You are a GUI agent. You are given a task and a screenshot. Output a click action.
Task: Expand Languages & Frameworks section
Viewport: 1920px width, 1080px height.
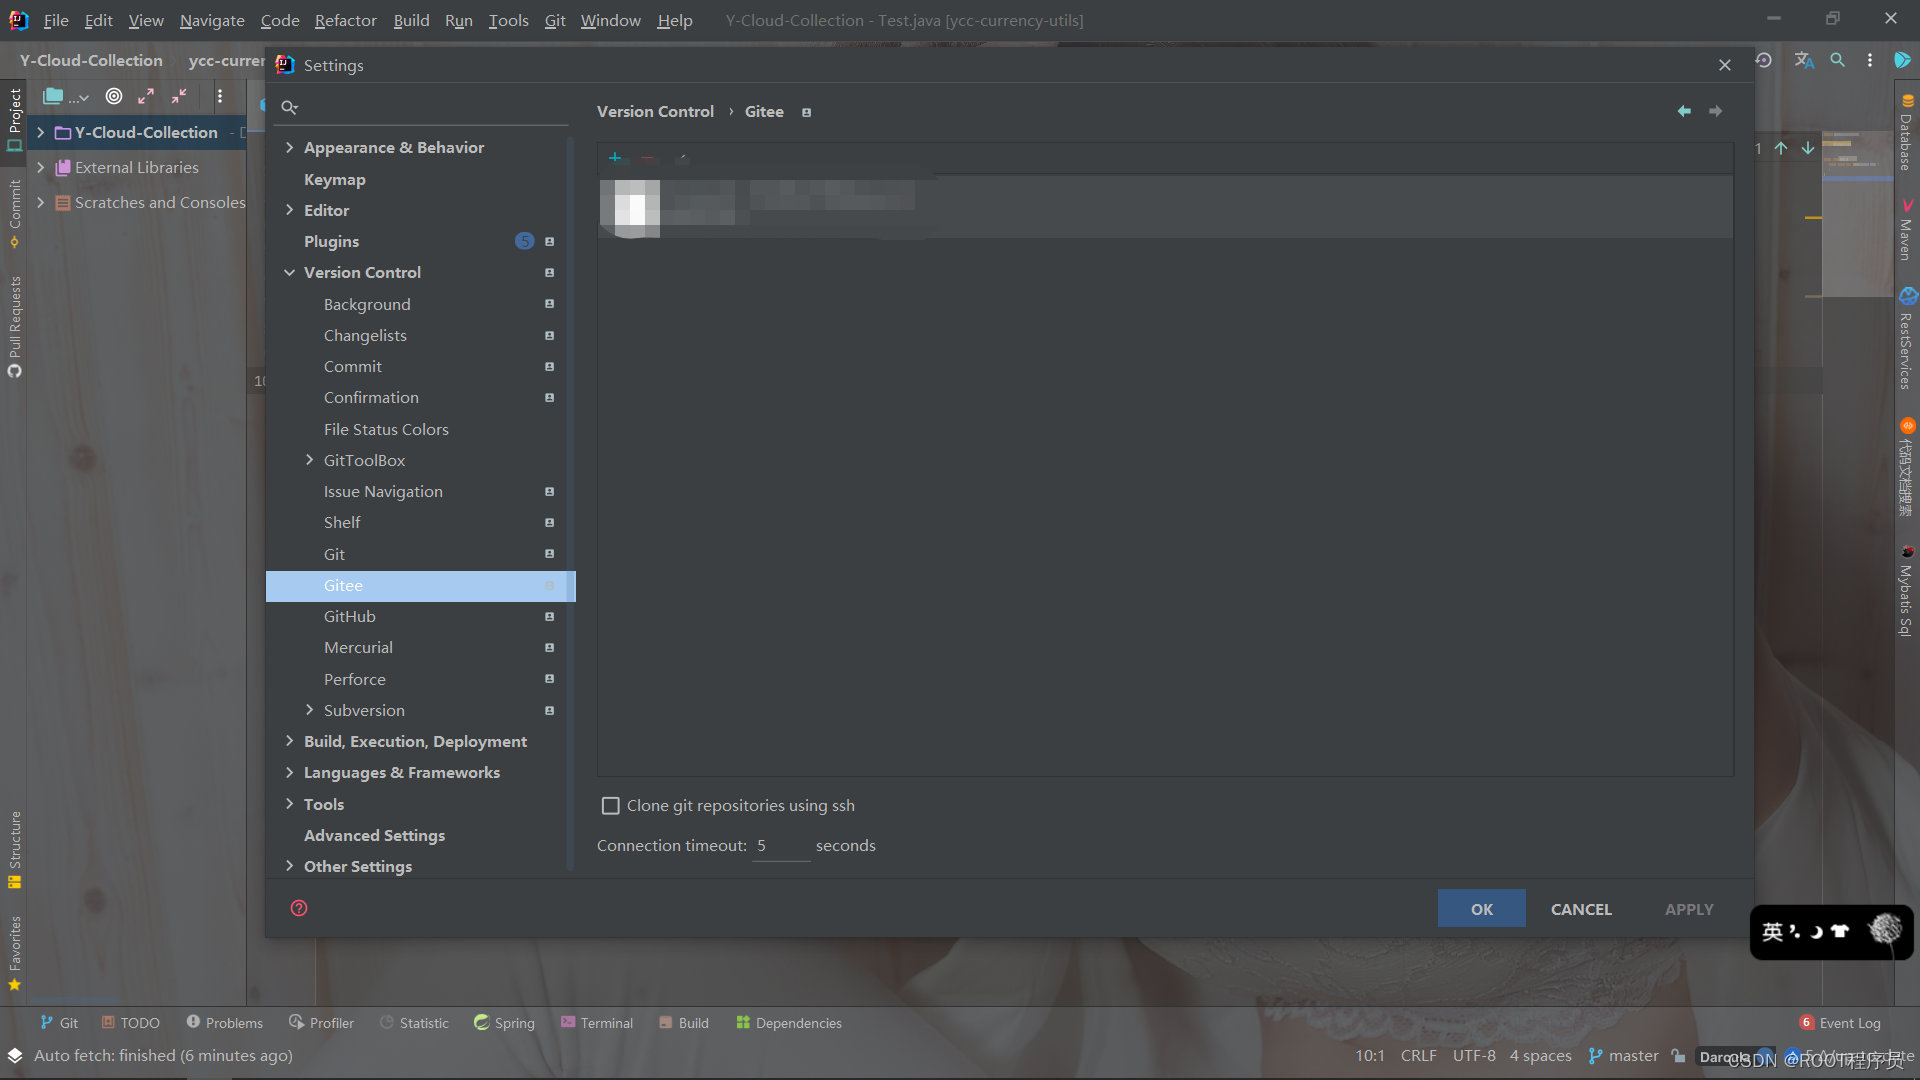pyautogui.click(x=290, y=773)
